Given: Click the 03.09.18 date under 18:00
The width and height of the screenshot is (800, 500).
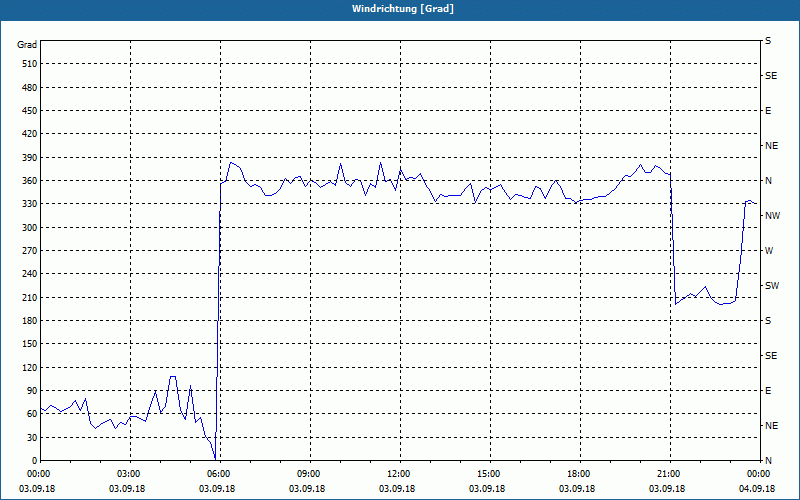Looking at the screenshot, I should 577,489.
